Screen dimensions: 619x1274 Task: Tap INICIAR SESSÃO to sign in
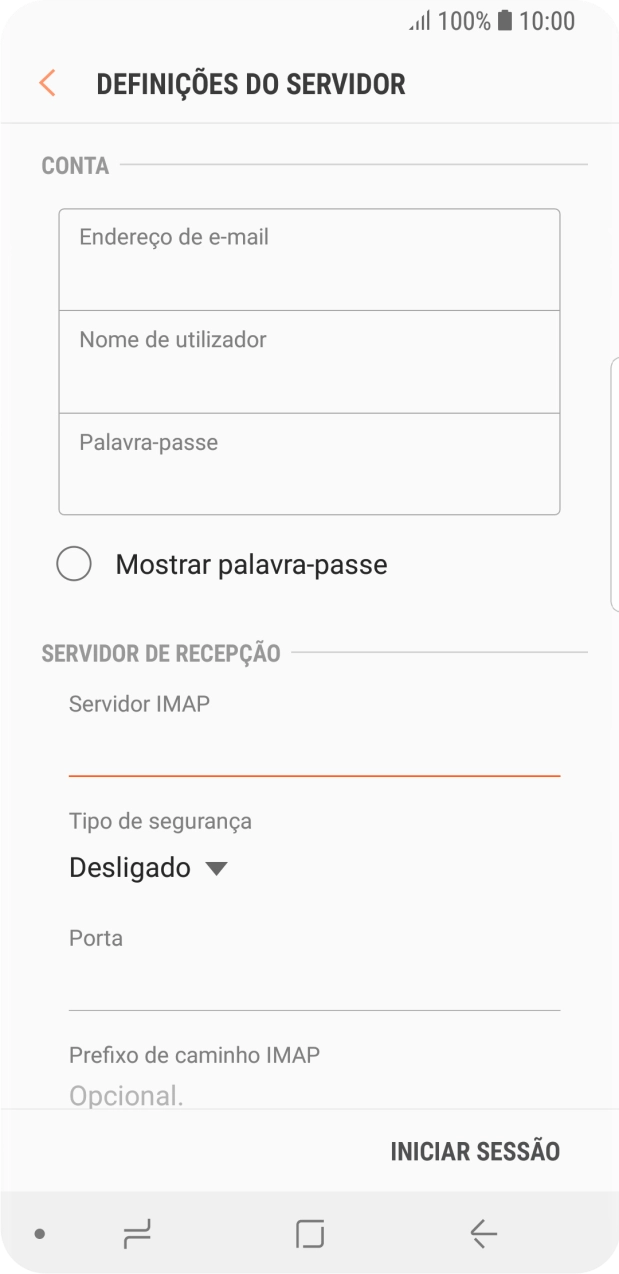[x=476, y=1151]
